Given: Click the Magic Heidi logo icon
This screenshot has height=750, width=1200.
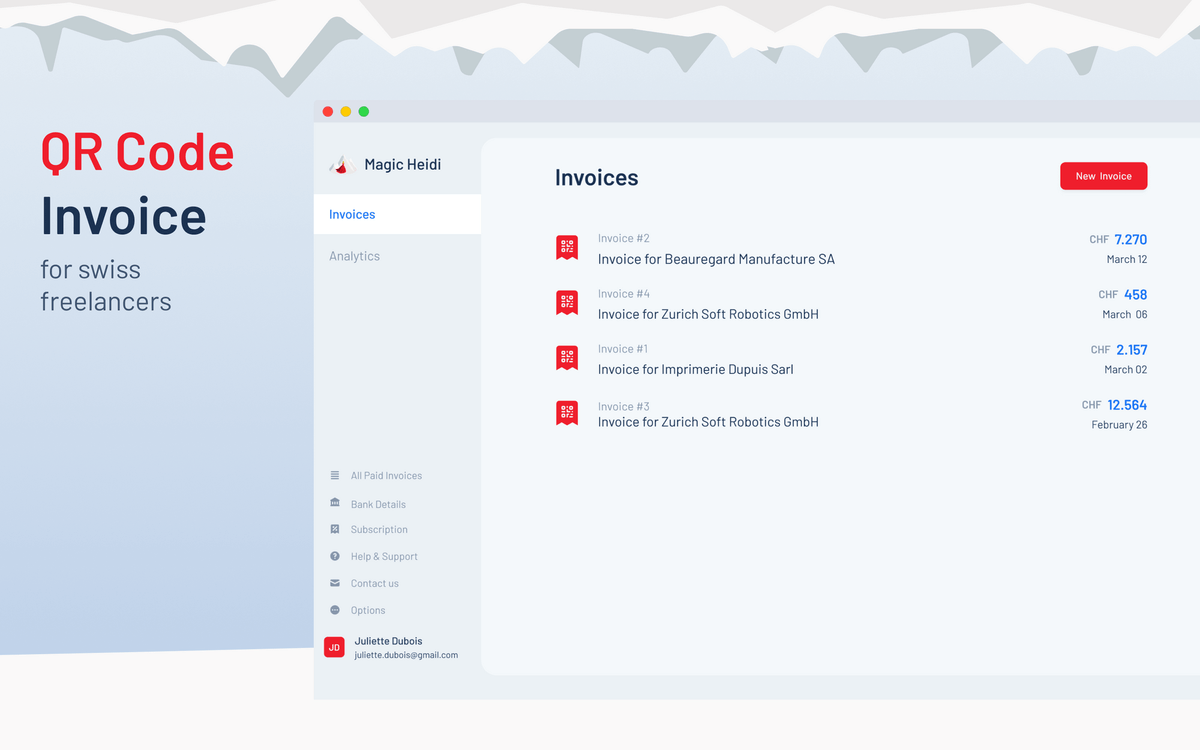Looking at the screenshot, I should click(x=342, y=165).
